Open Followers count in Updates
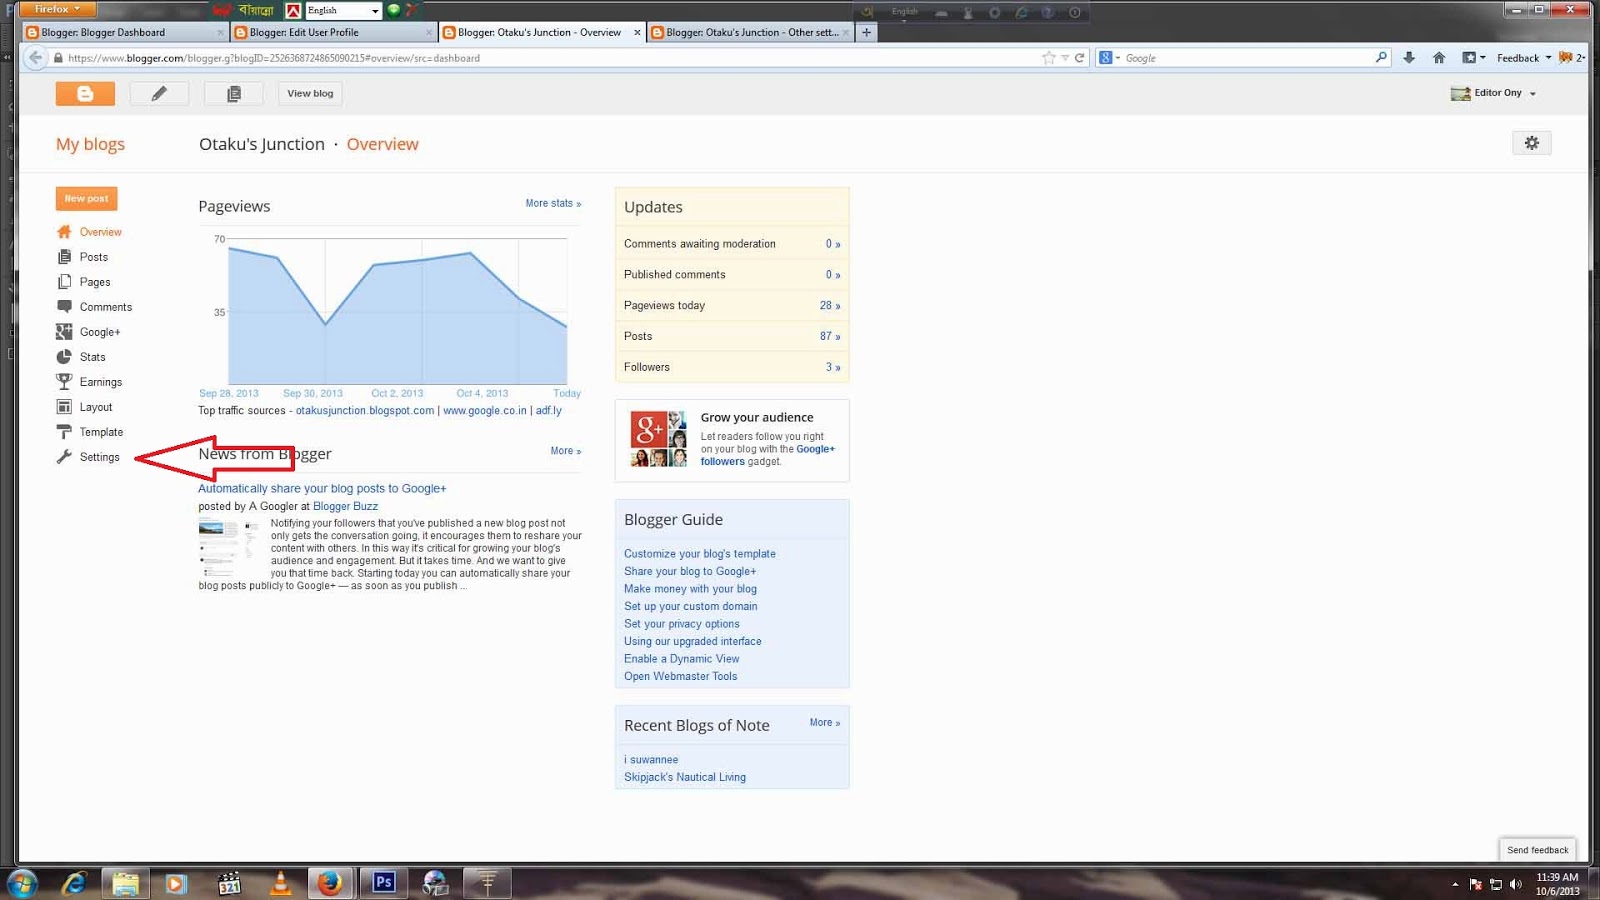 [832, 367]
